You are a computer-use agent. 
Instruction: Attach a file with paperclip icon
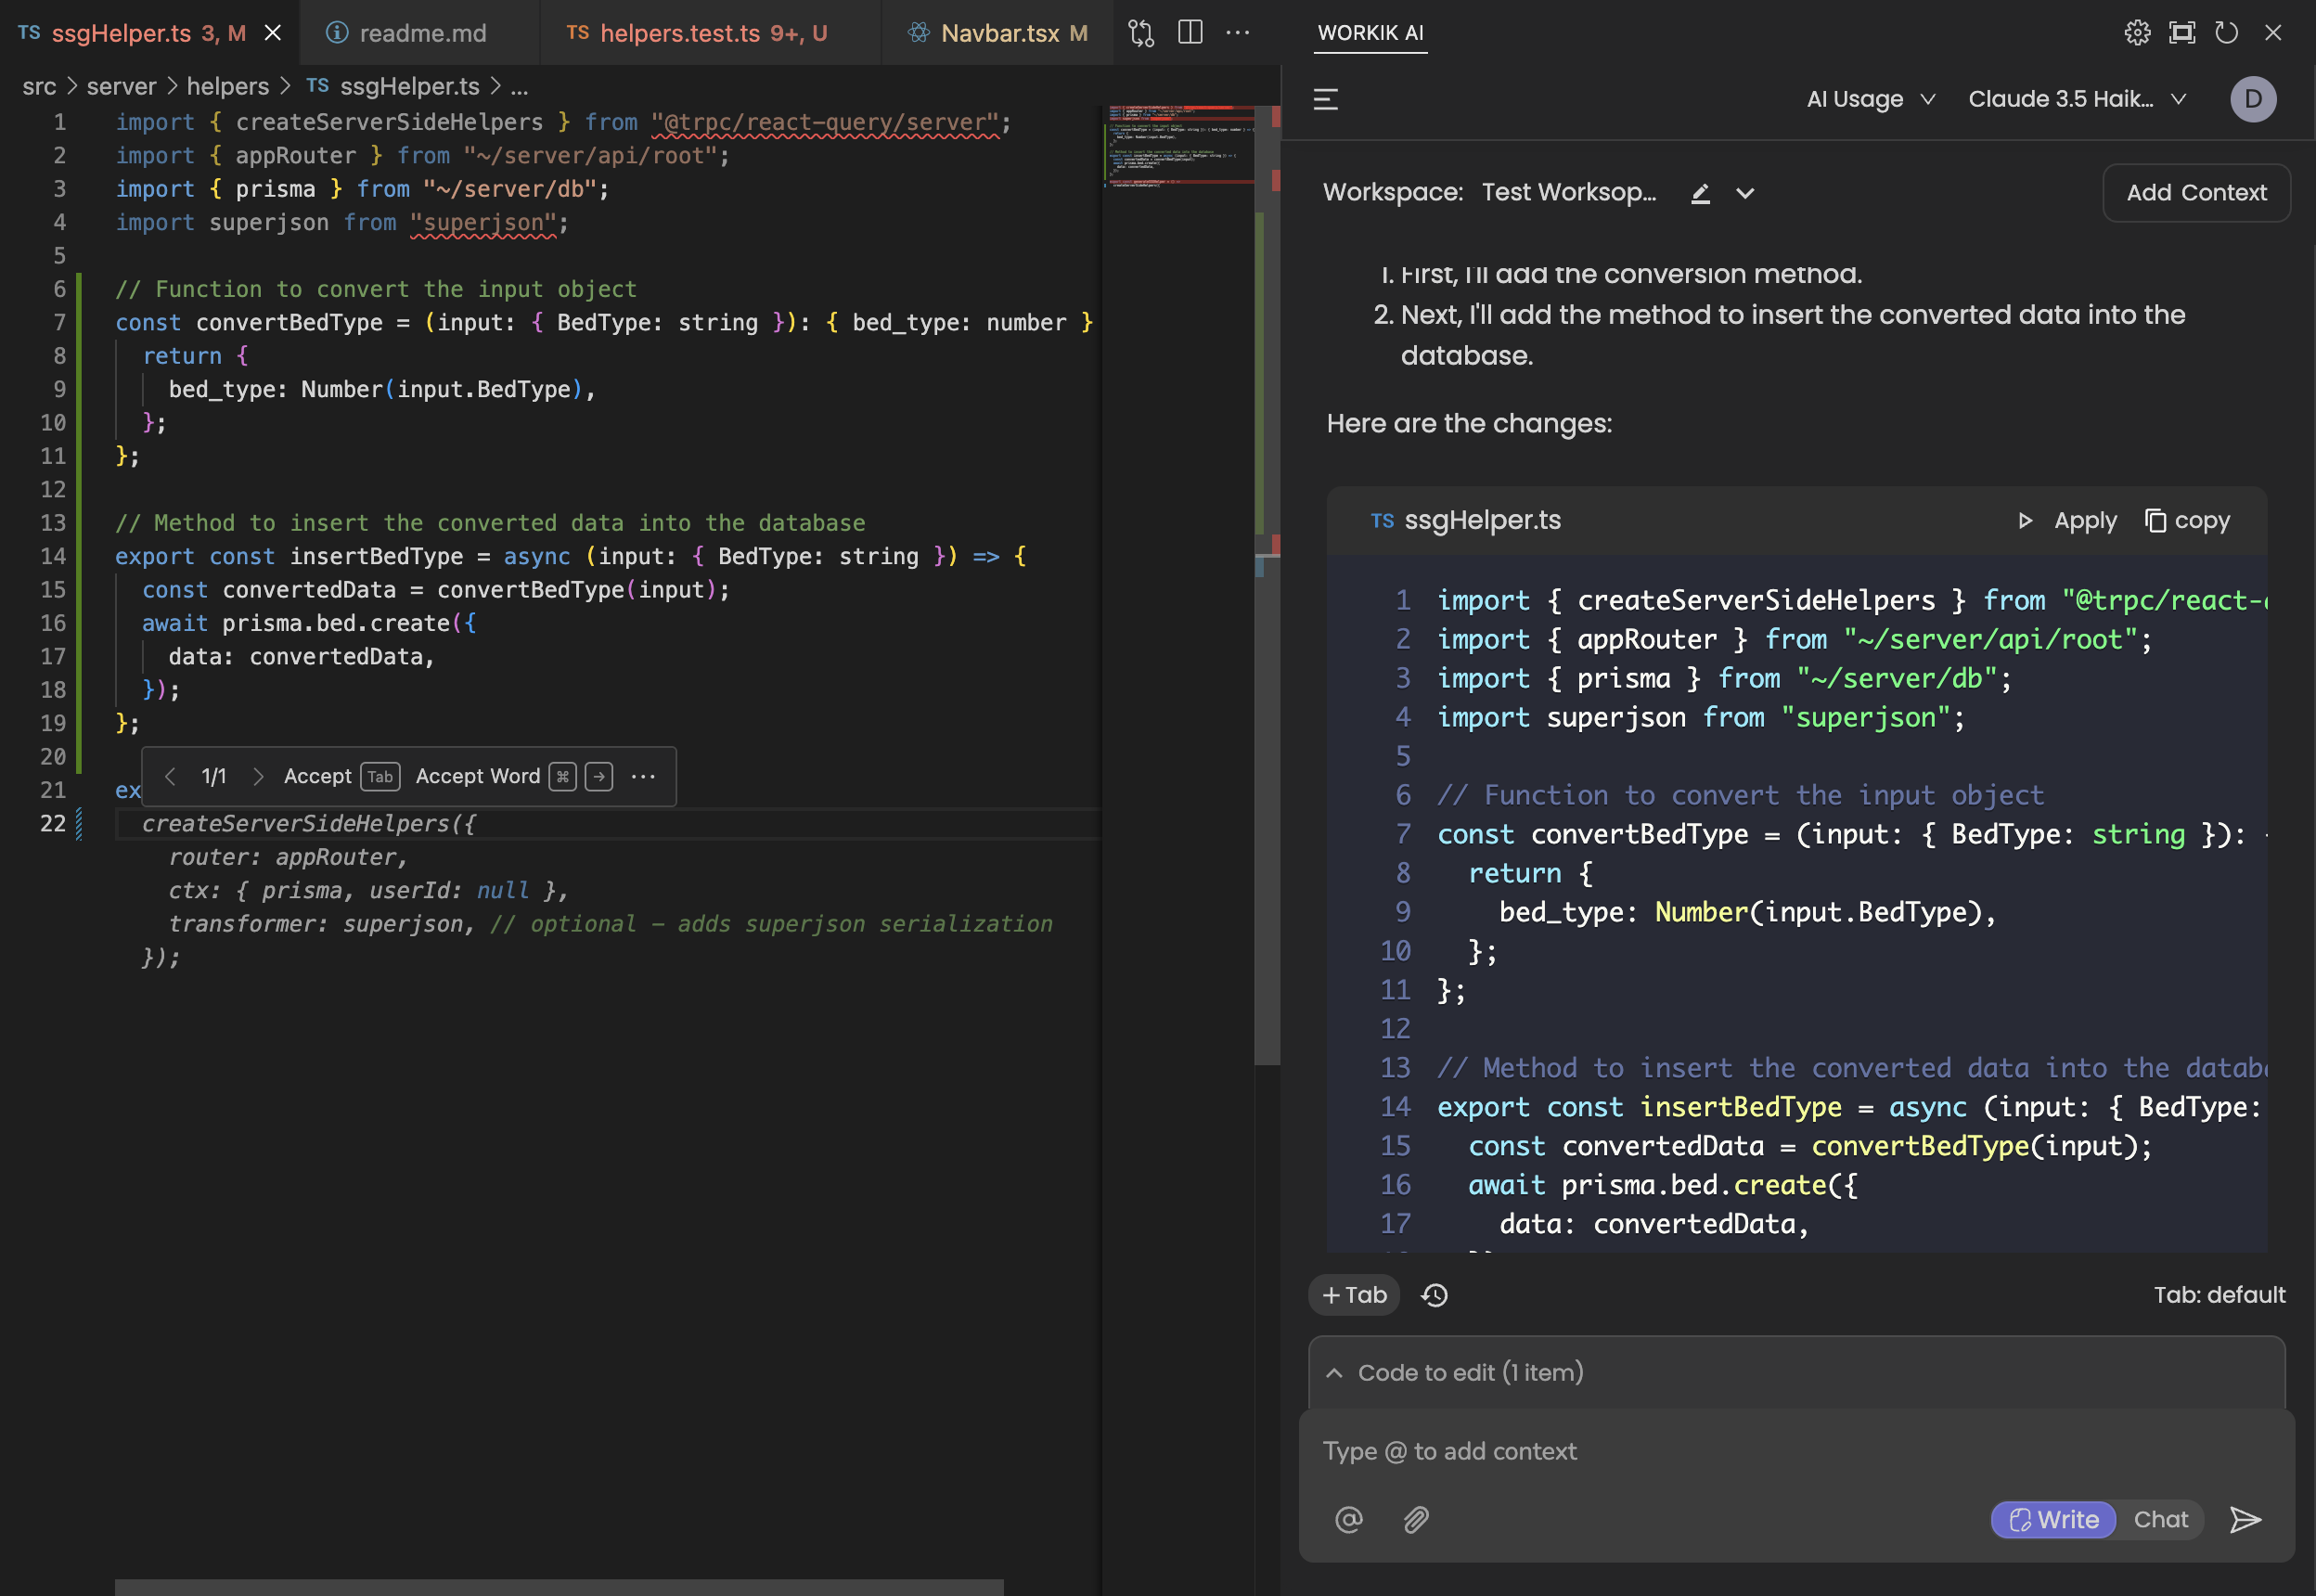1416,1520
